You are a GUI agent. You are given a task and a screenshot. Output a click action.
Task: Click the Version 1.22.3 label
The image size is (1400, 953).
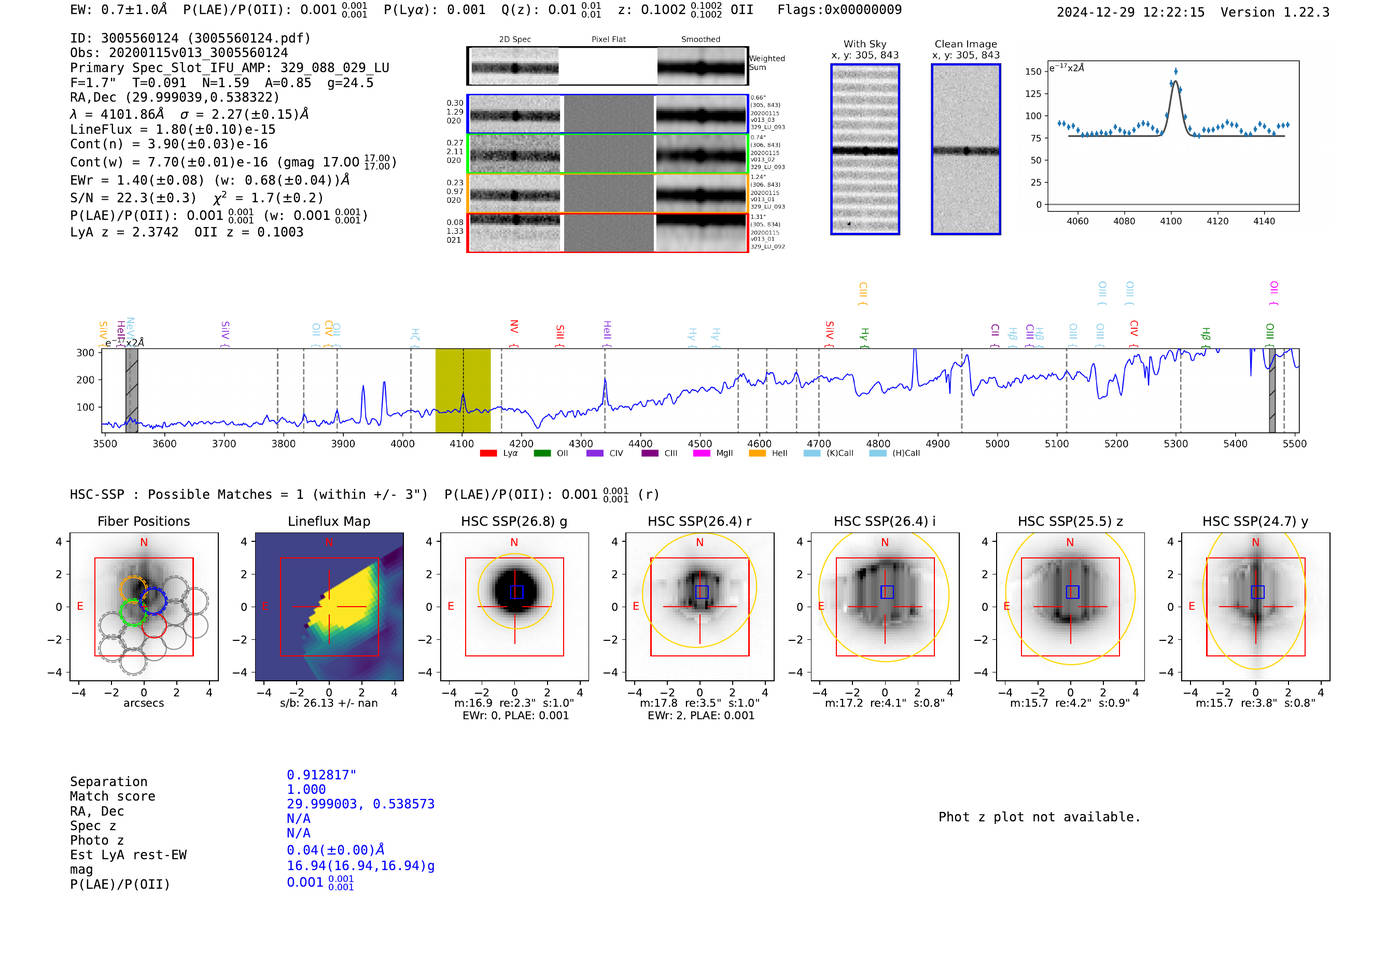pos(1275,12)
